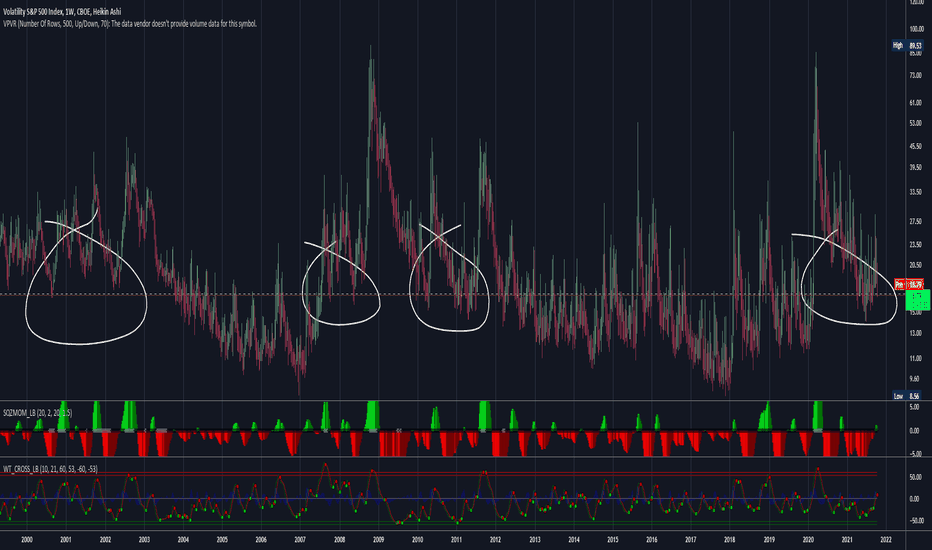
Task: Click the 2015 year label on time axis
Action: tap(613, 540)
